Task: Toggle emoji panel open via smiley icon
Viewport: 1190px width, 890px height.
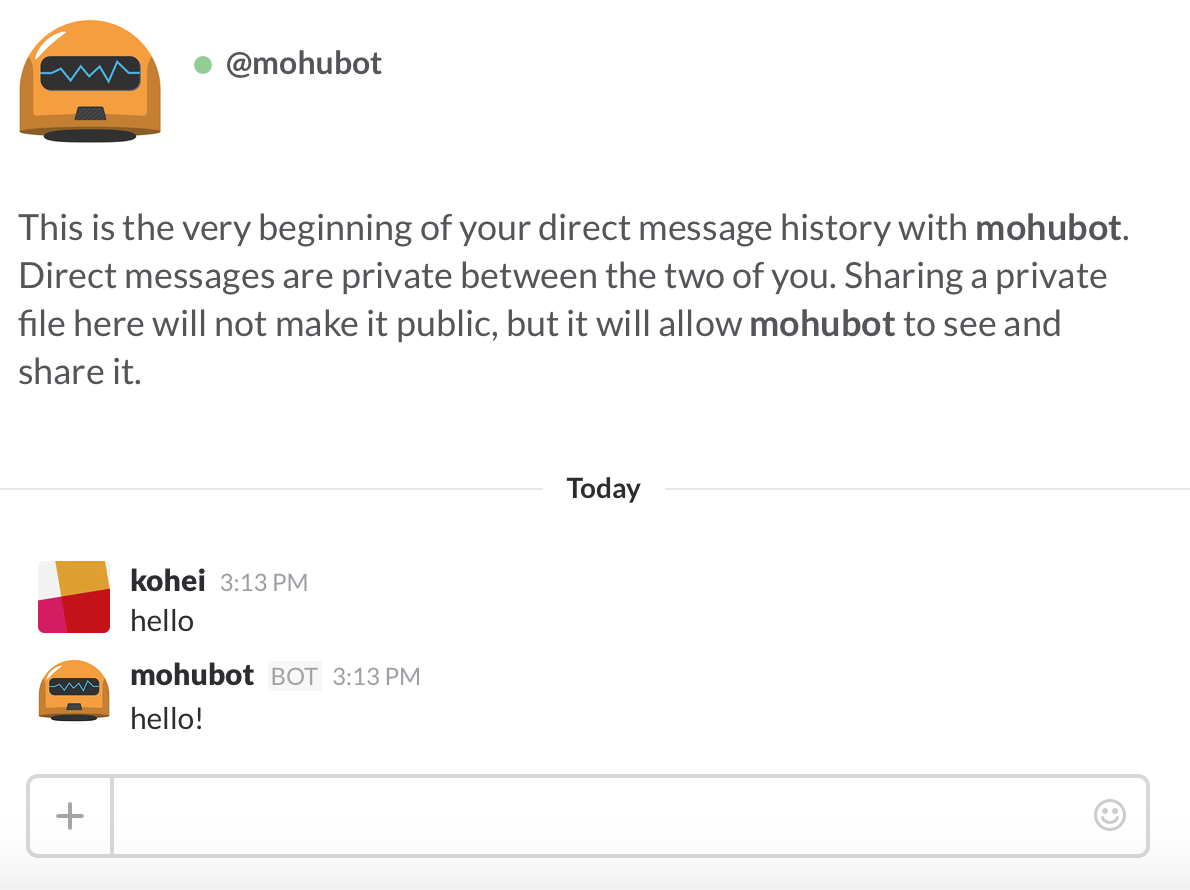Action: coord(1109,815)
